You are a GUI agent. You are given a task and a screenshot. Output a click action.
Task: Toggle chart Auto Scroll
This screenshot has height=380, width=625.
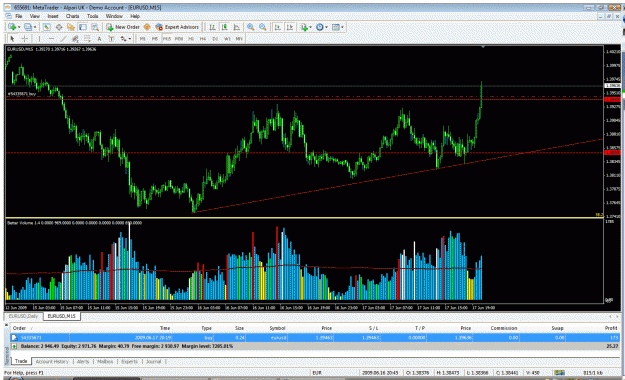(x=278, y=27)
